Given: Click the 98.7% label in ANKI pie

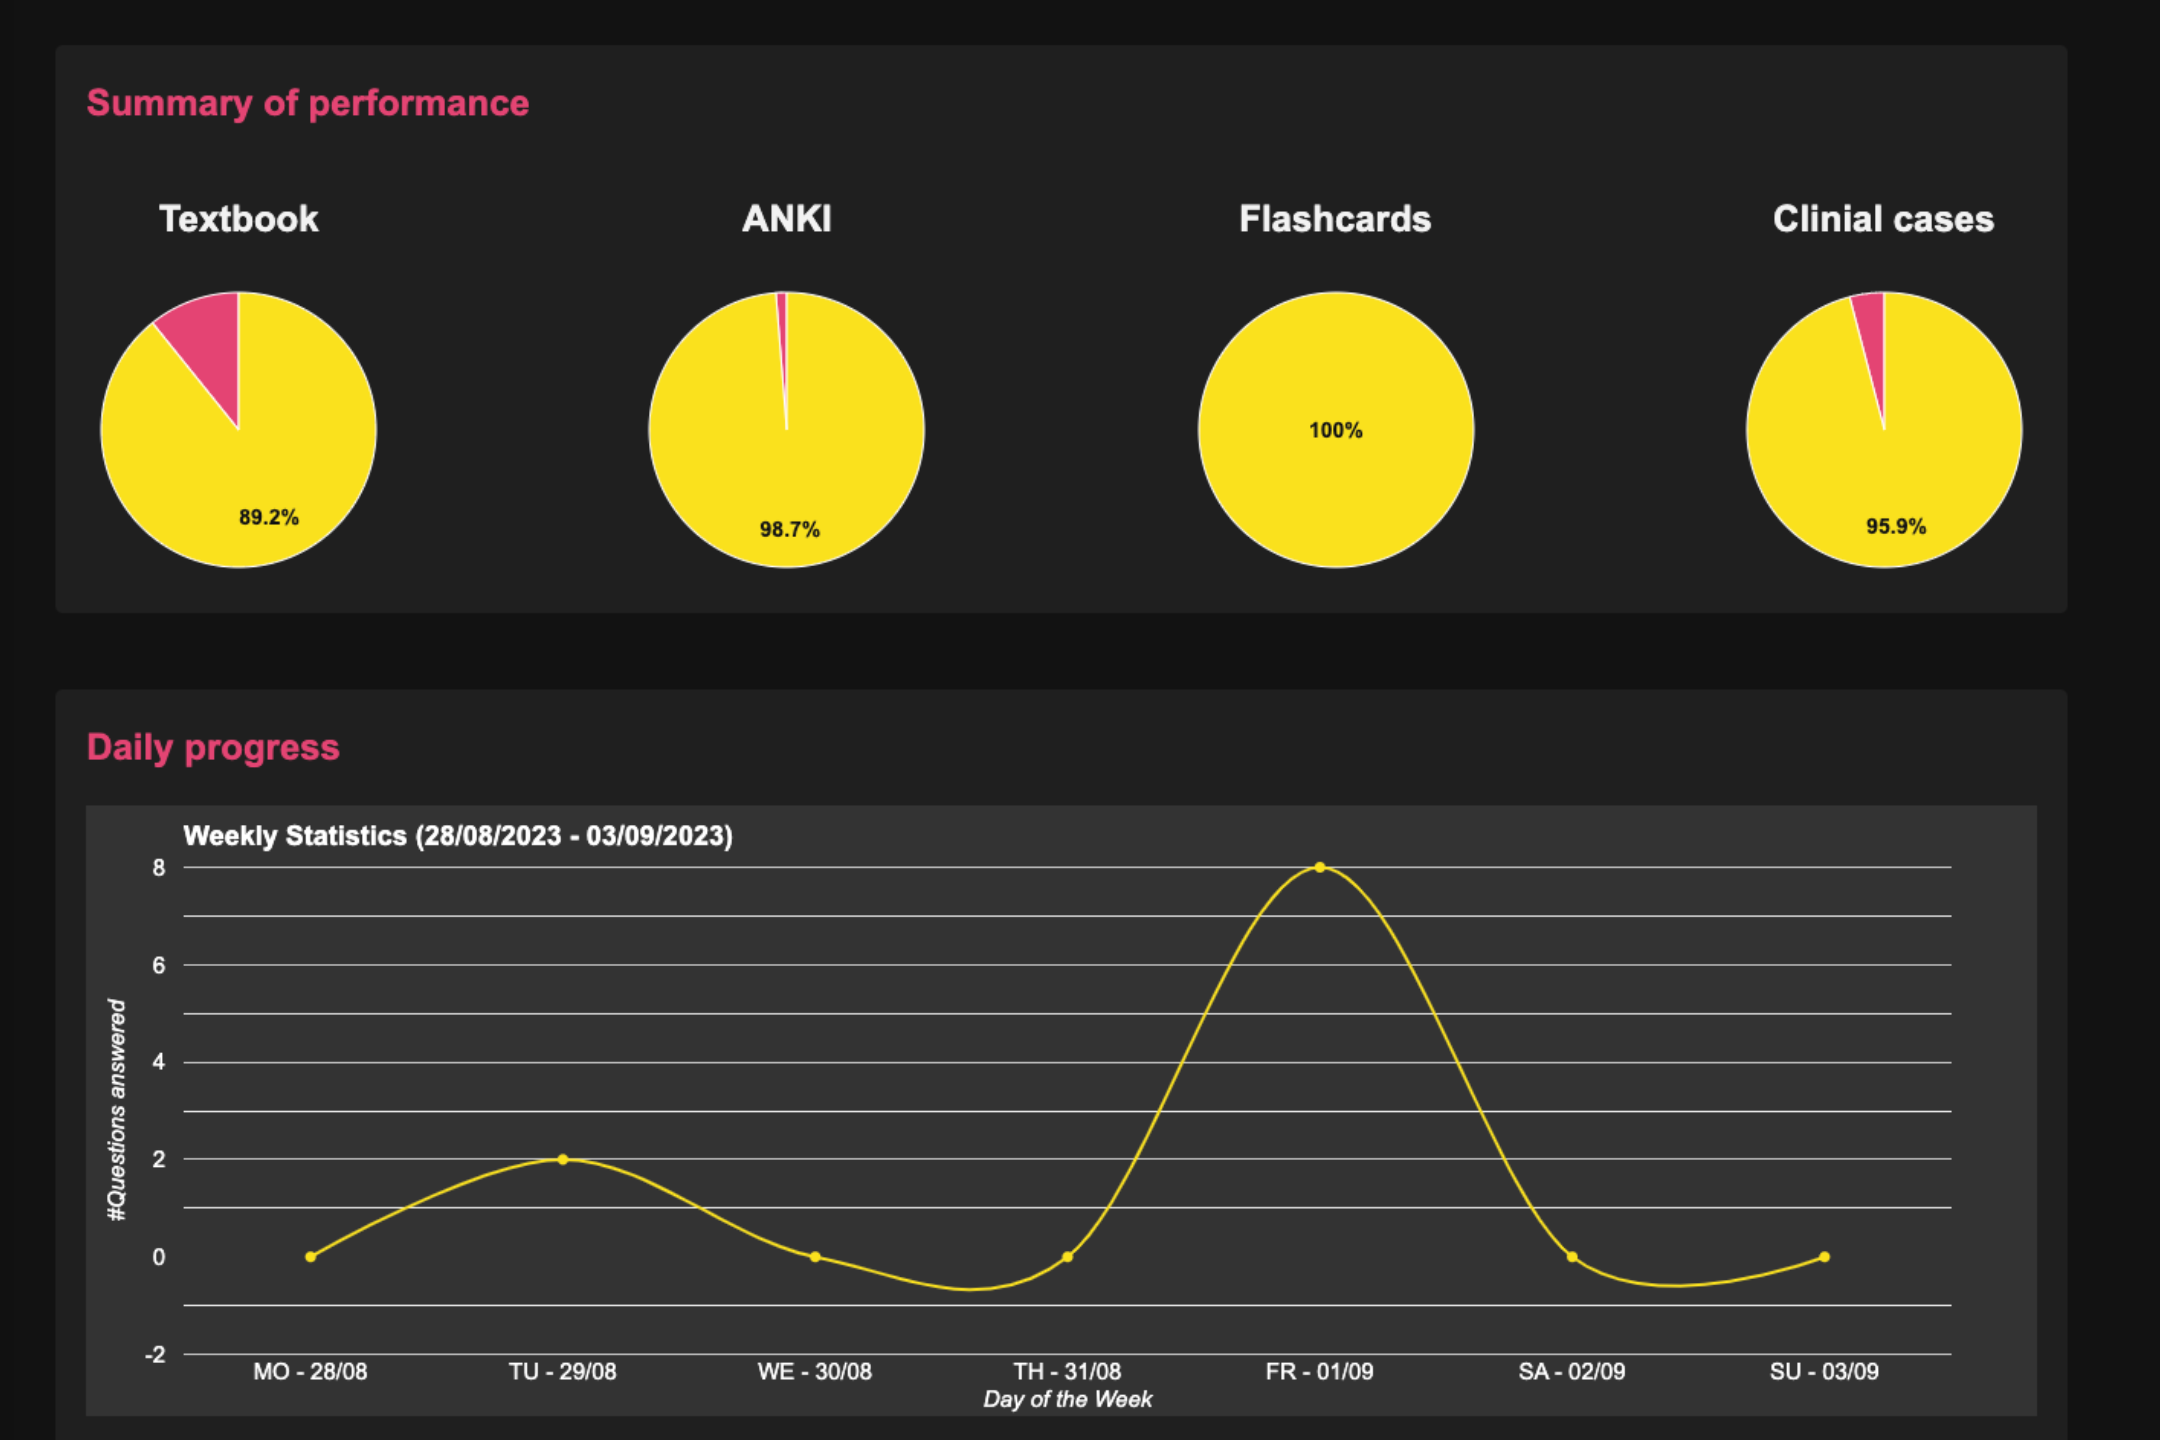Looking at the screenshot, I should point(790,529).
